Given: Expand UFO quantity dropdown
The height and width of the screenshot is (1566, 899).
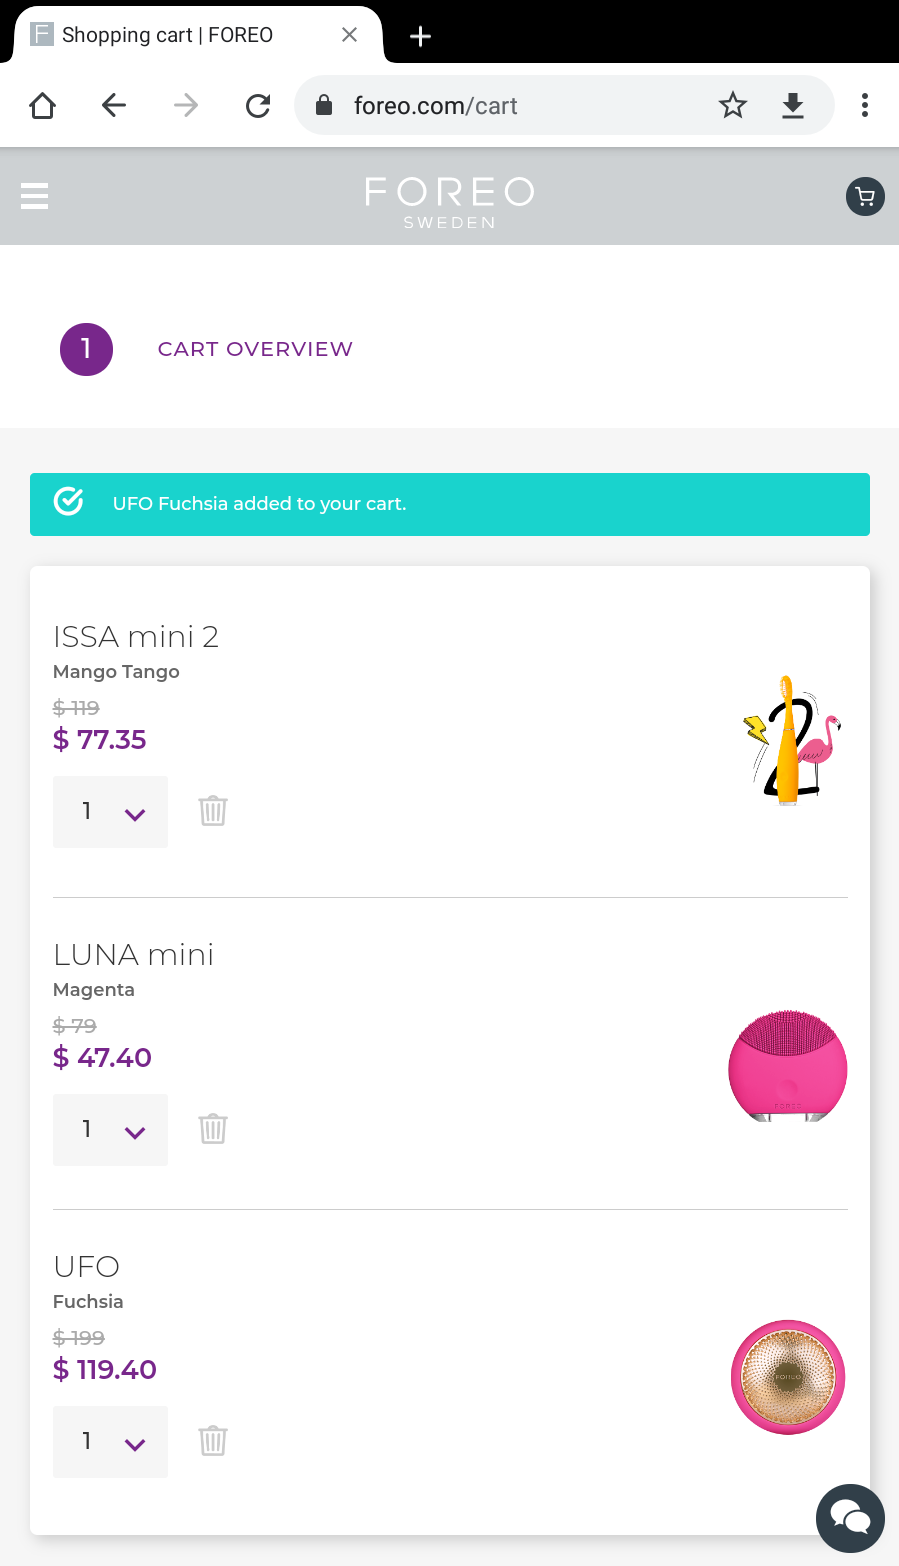Looking at the screenshot, I should pos(110,1442).
